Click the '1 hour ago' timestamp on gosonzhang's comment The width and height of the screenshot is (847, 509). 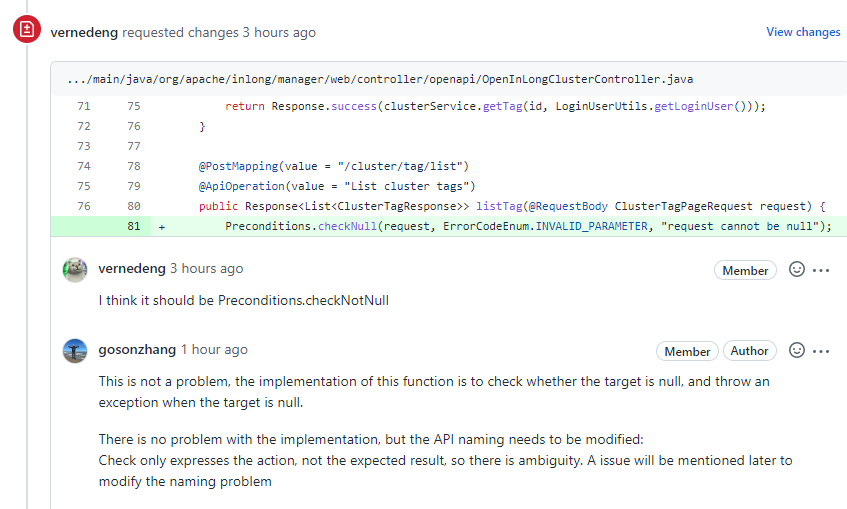[214, 350]
